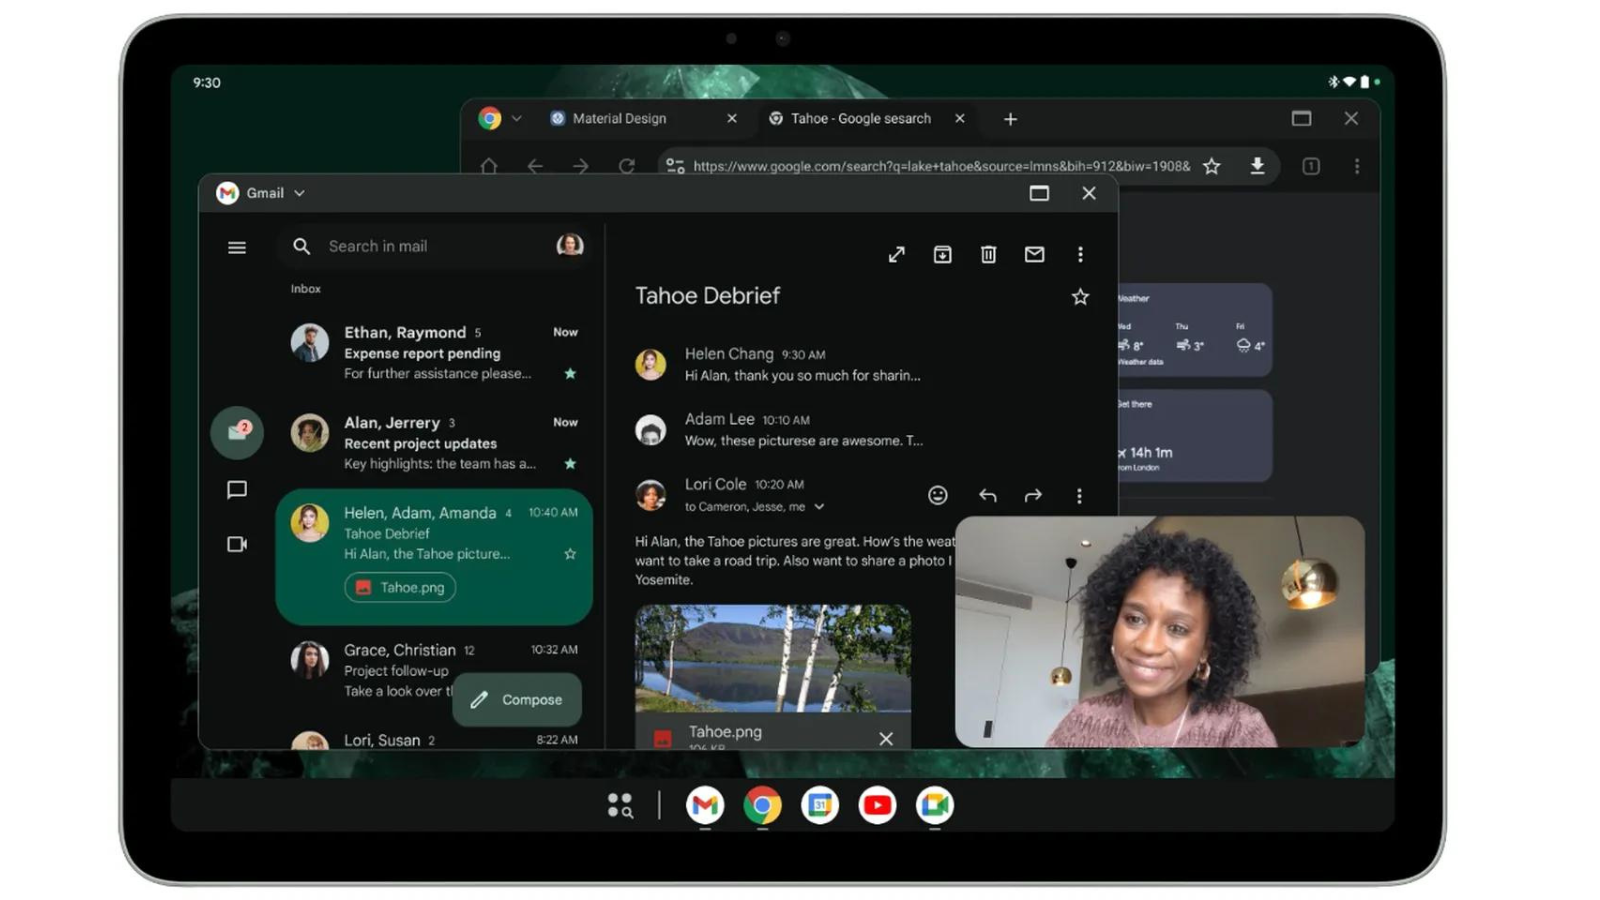
Task: Archive the Tahoe Debrief email
Action: (942, 254)
